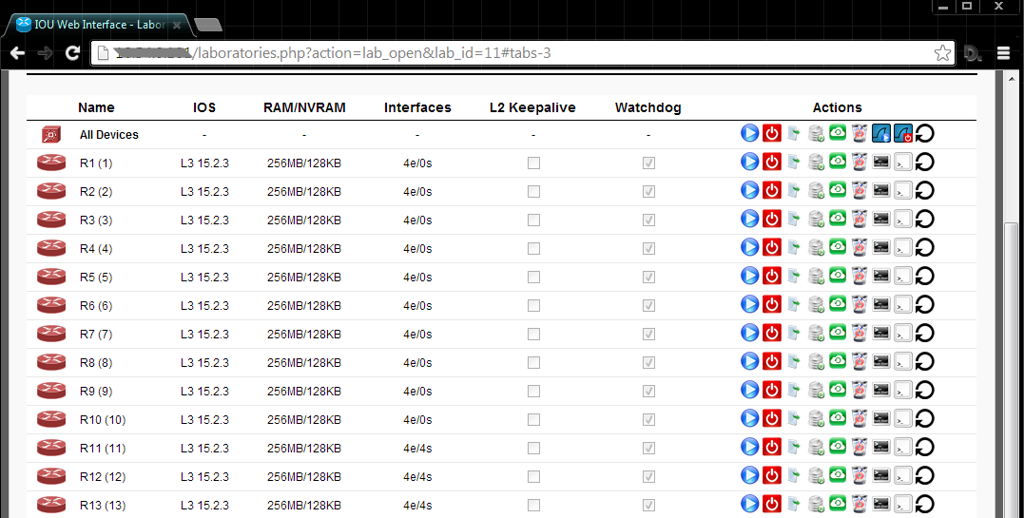Click 'L3 15.2.3' IOS cell for R4
The width and height of the screenshot is (1024, 518).
pos(204,249)
